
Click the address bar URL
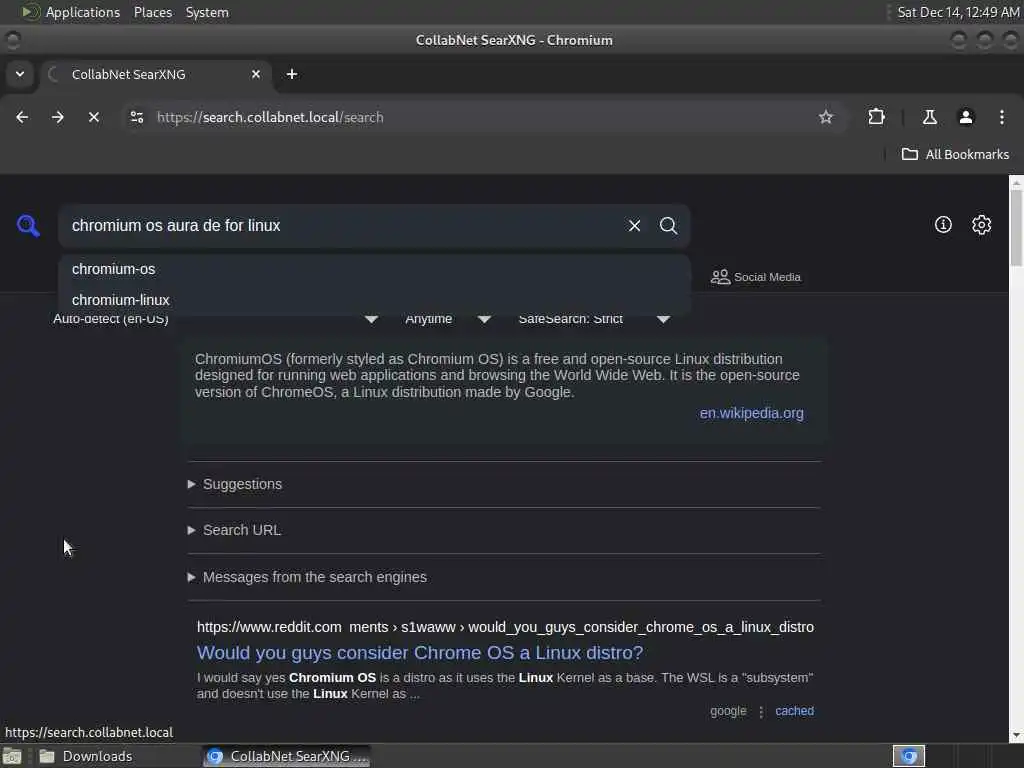pyautogui.click(x=270, y=118)
